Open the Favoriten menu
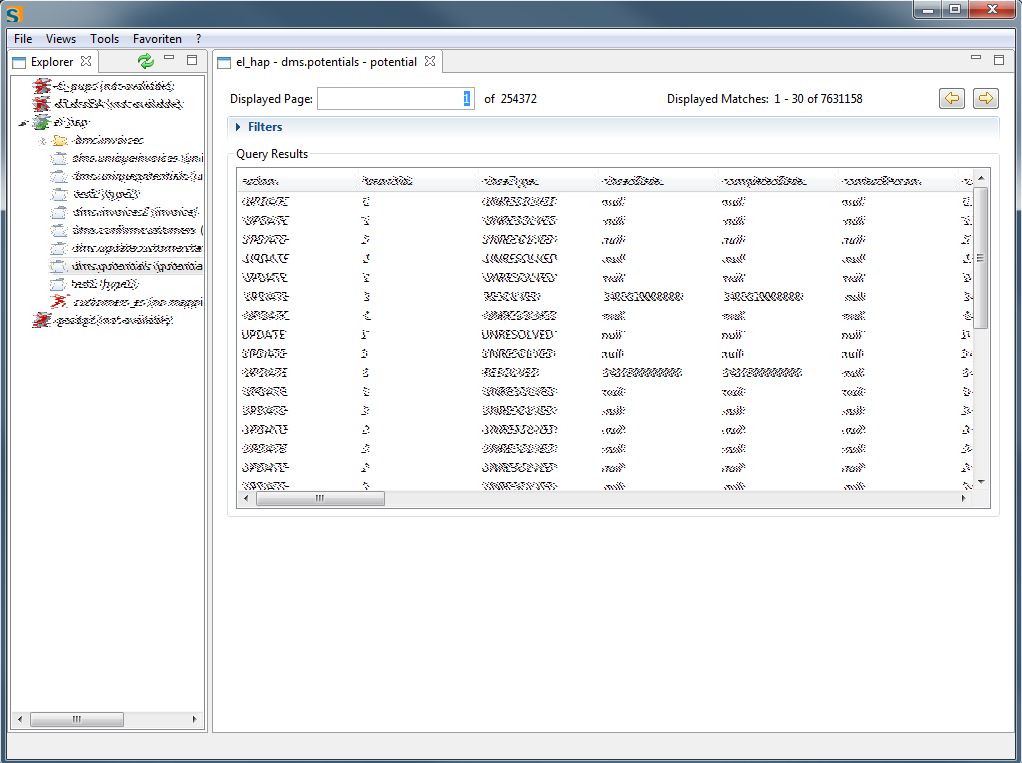Image resolution: width=1022 pixels, height=763 pixels. coord(157,38)
